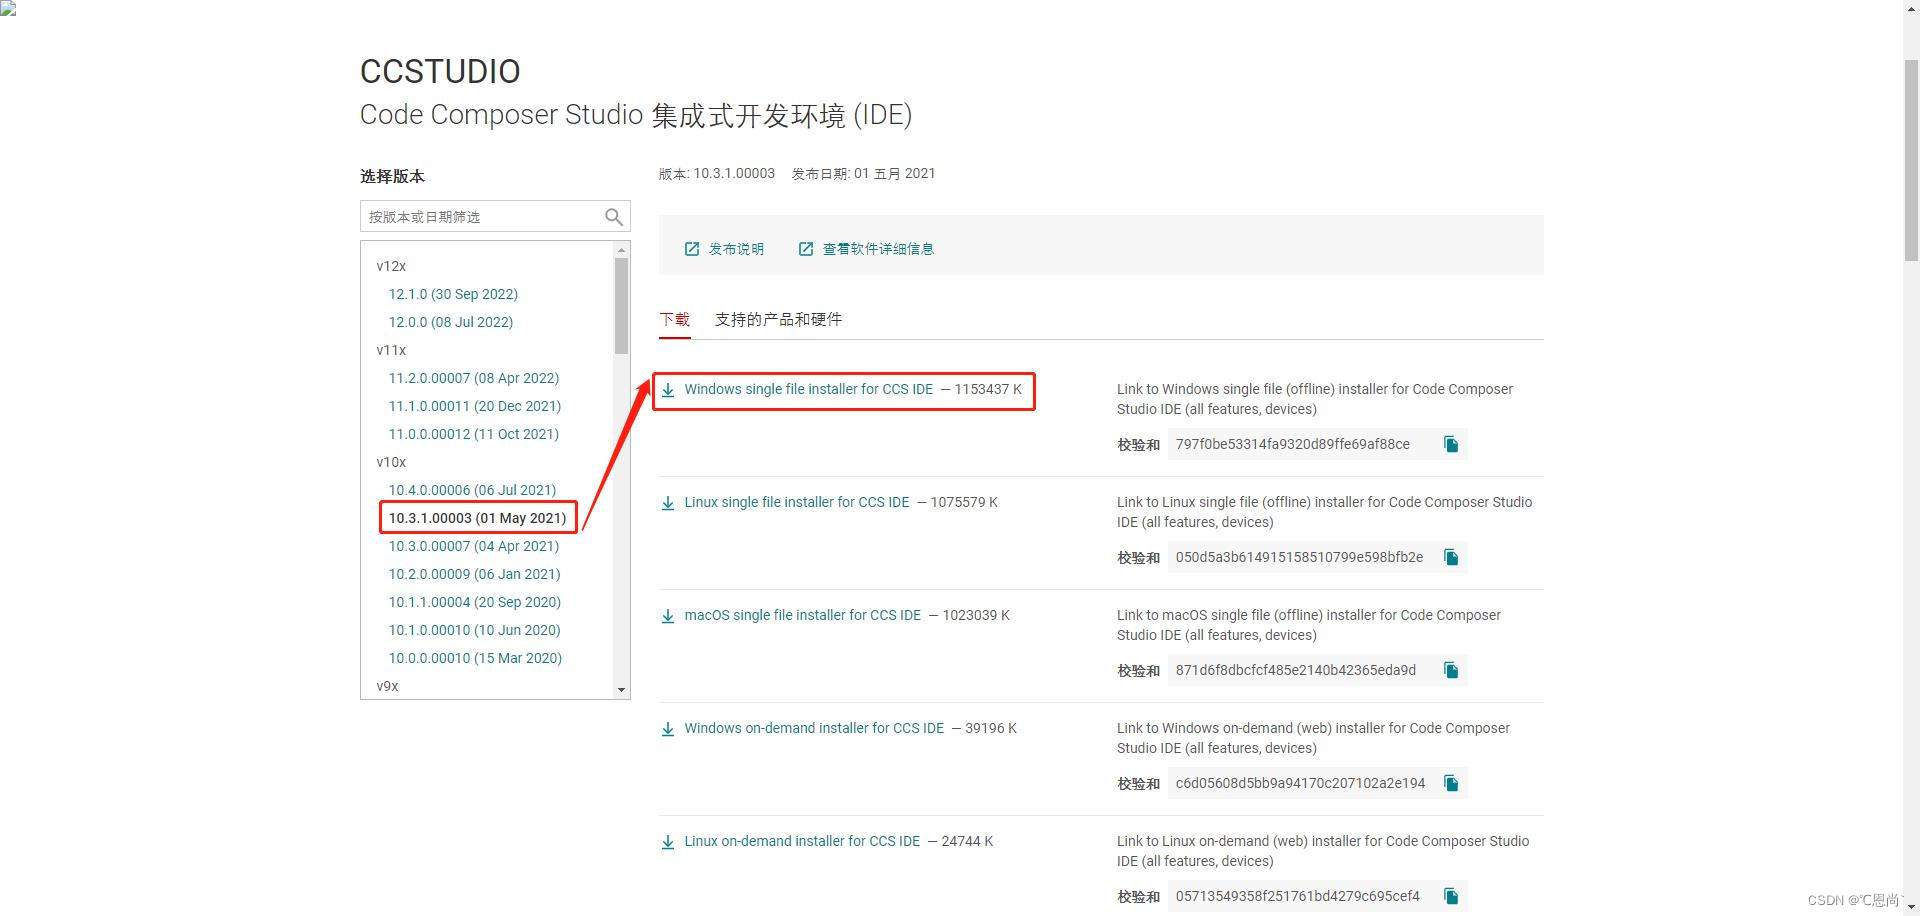The height and width of the screenshot is (916, 1920).
Task: Click the version list scroll-up arrow
Action: (622, 250)
